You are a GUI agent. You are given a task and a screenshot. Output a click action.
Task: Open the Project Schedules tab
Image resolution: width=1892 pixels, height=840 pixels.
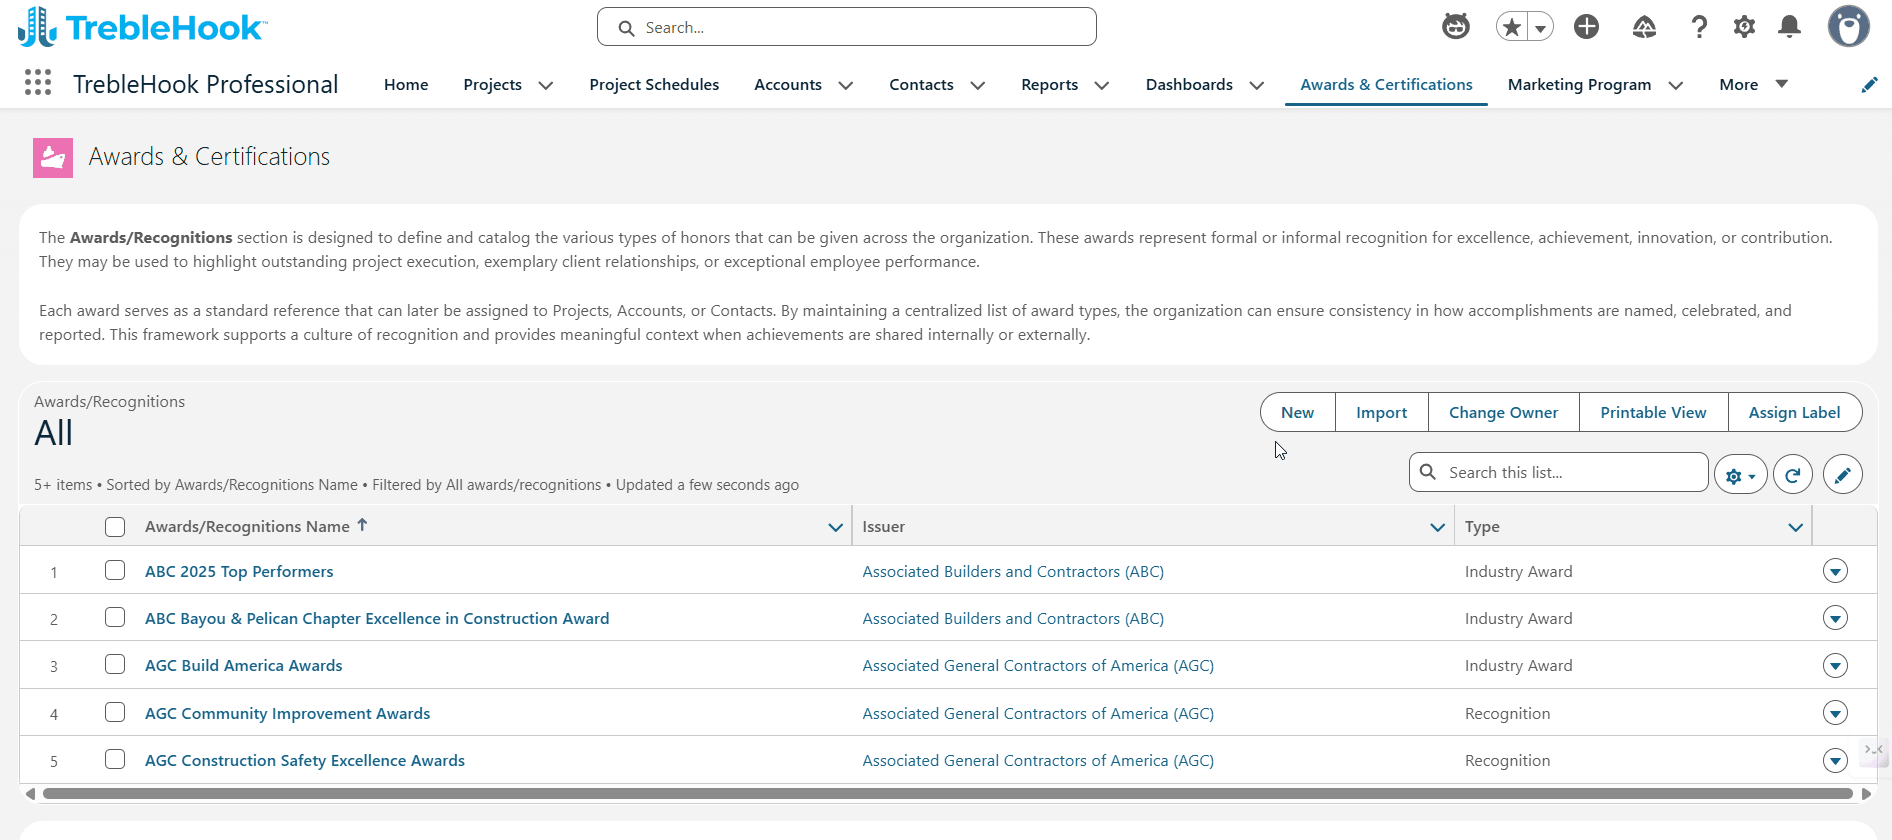654,85
